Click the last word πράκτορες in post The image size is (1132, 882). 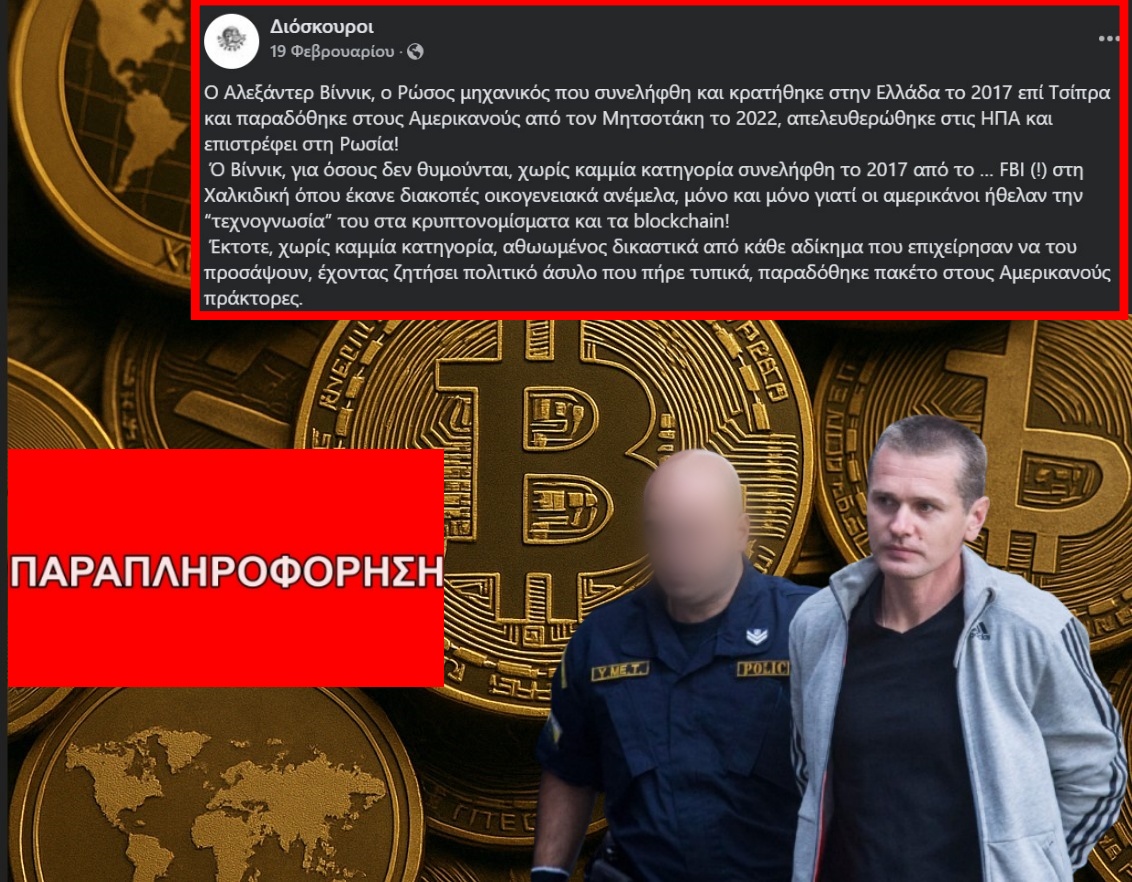253,298
